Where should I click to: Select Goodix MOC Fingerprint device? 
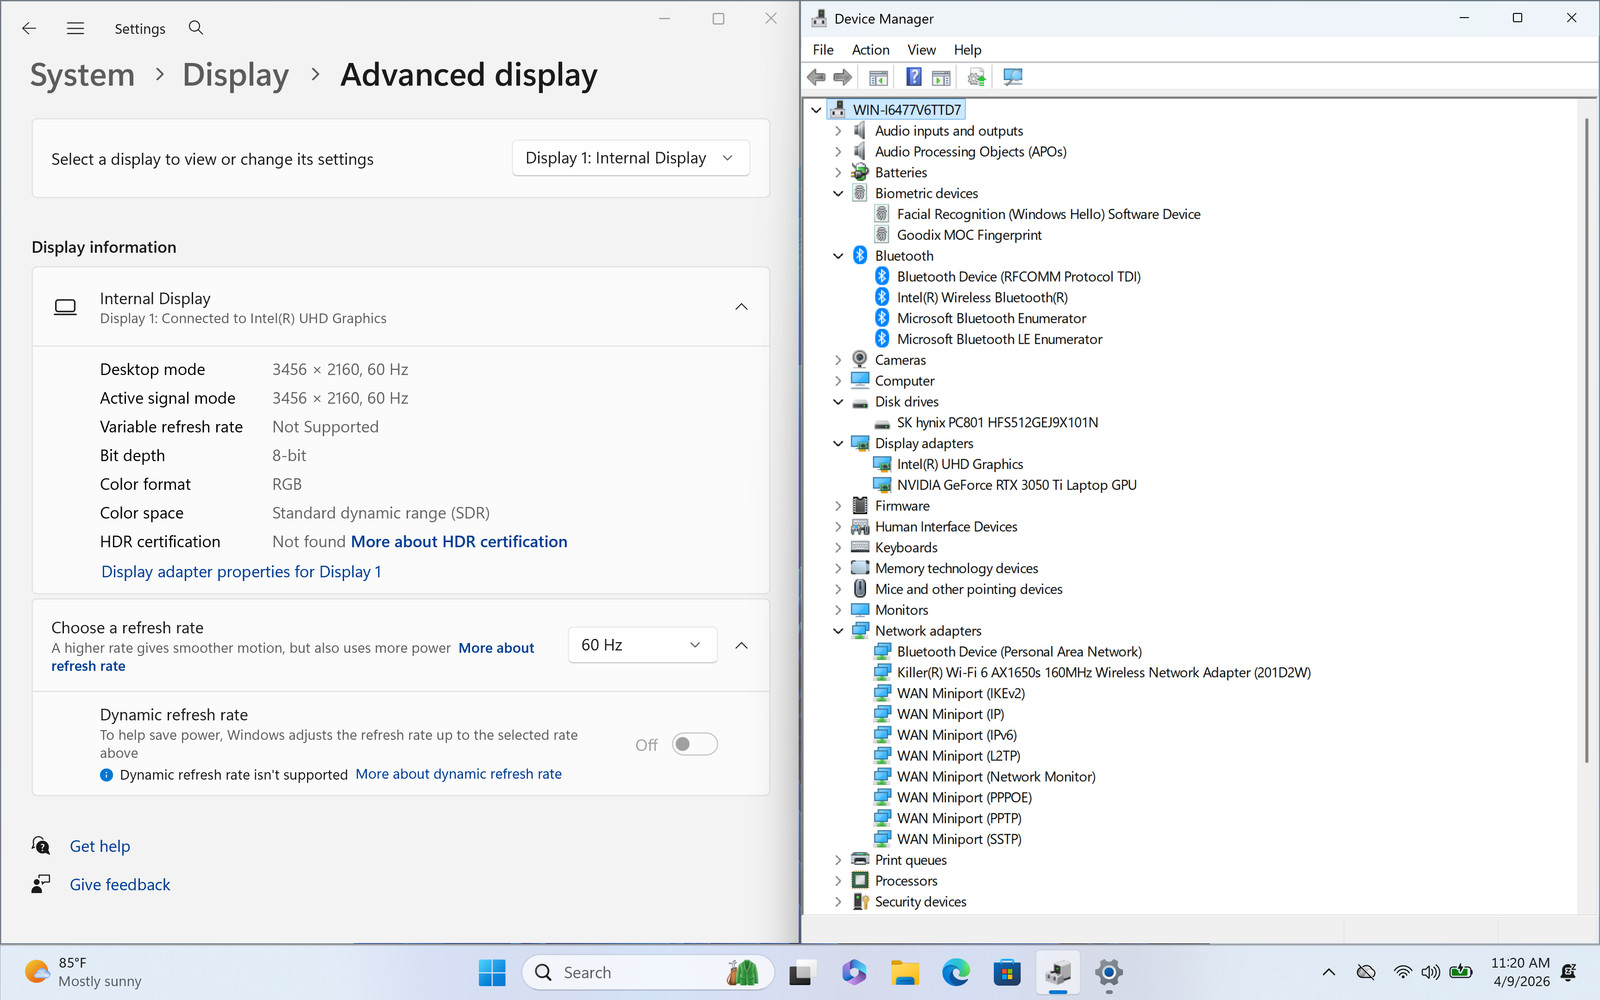tap(969, 235)
